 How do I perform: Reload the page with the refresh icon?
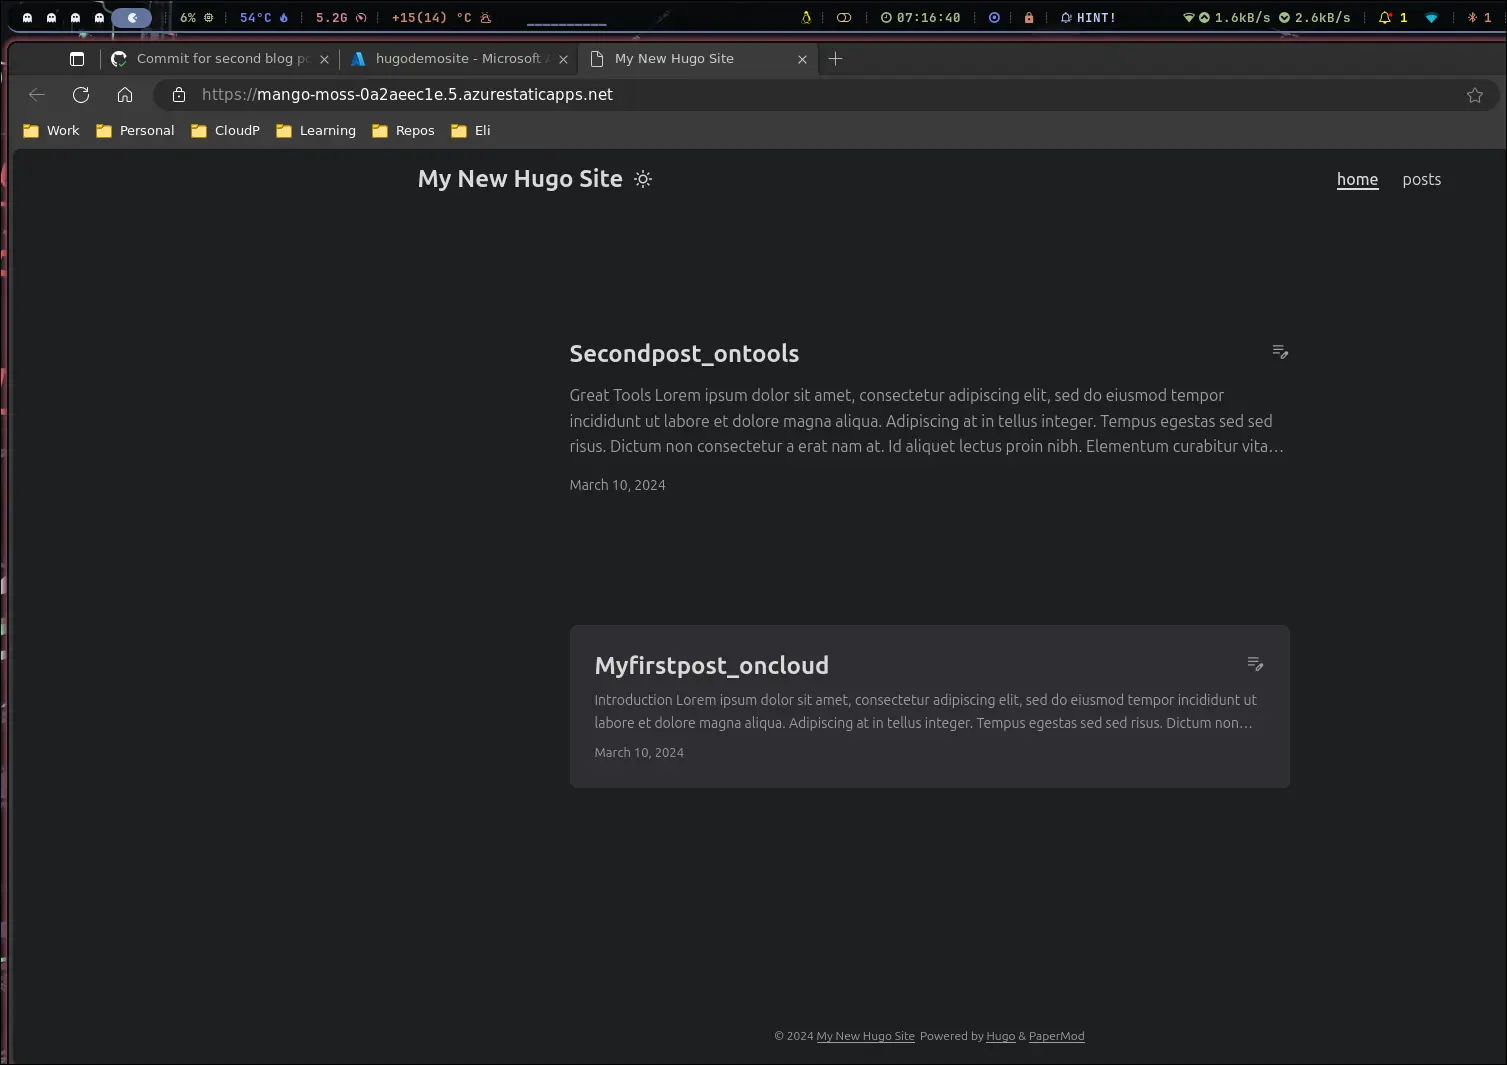click(81, 95)
